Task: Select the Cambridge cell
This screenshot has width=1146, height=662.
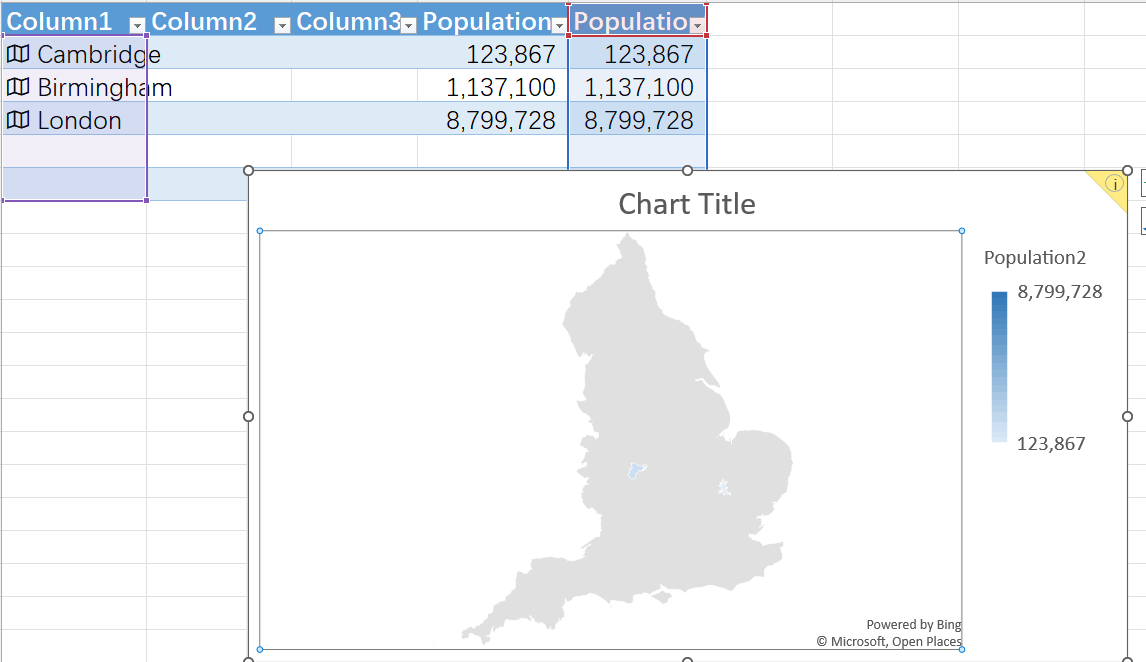Action: pos(74,53)
